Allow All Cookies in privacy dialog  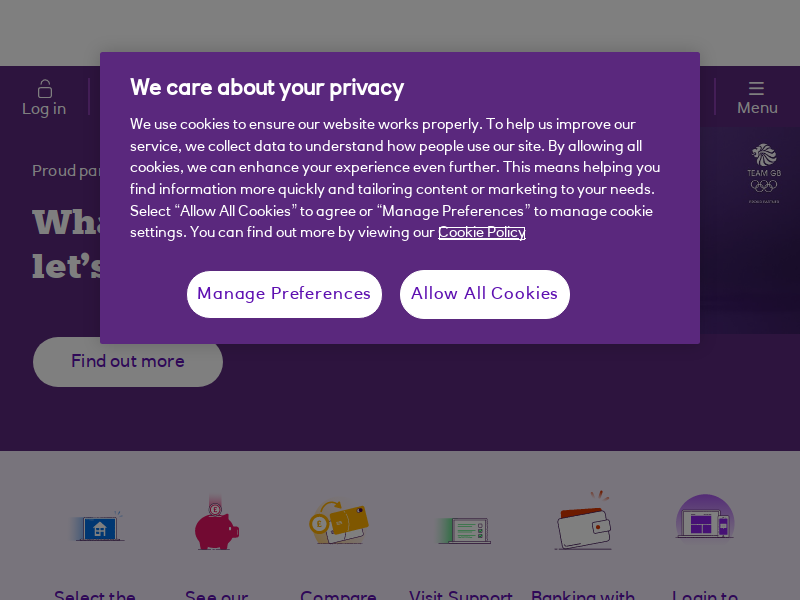tap(485, 294)
